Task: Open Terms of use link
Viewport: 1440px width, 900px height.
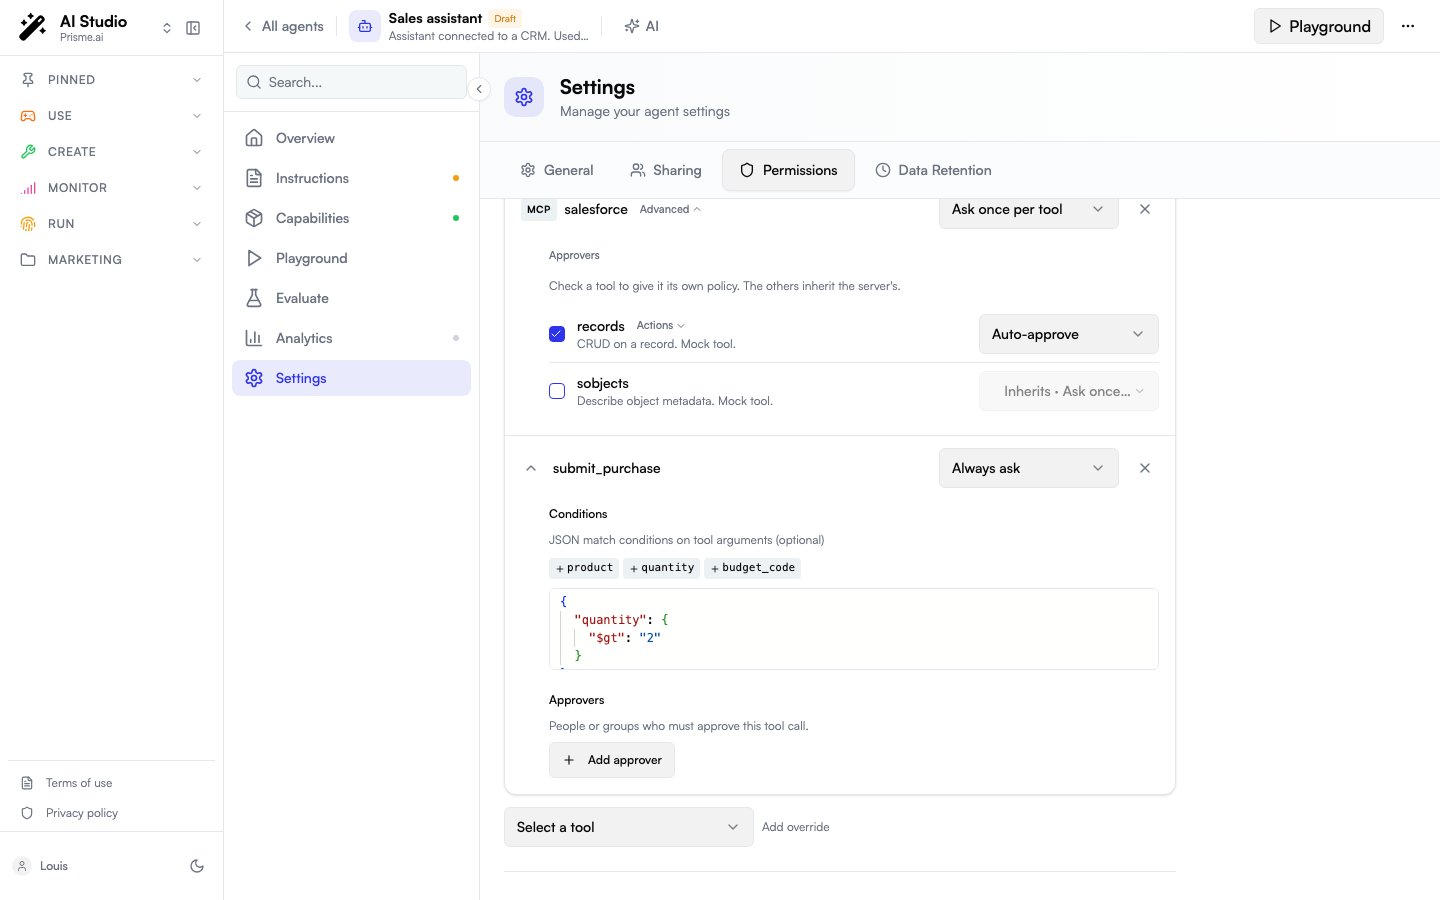Action: [x=79, y=783]
